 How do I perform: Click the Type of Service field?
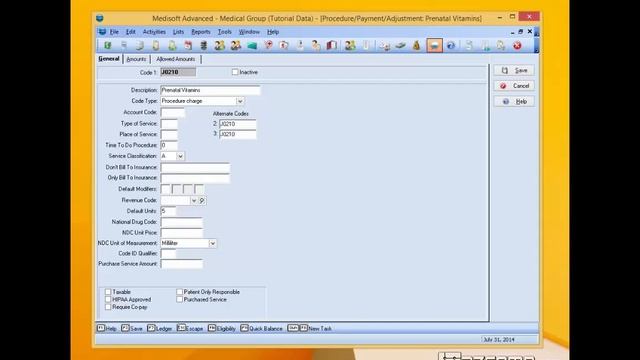click(x=169, y=123)
